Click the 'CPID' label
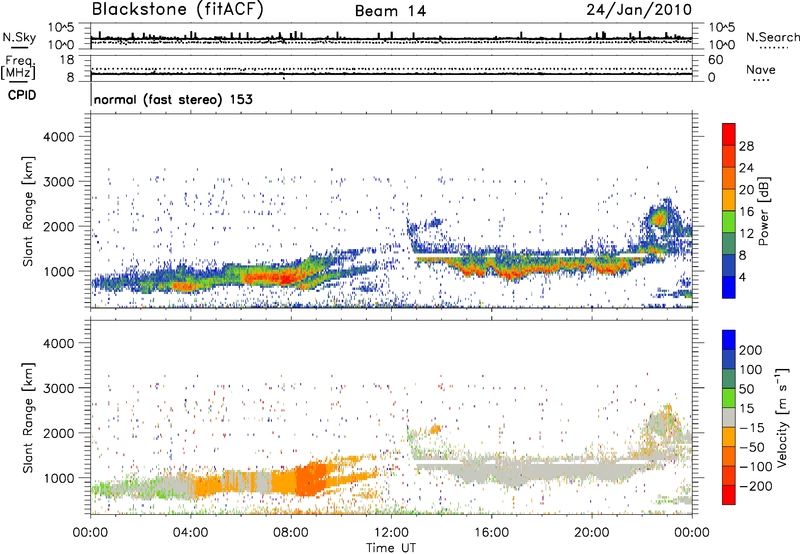Image resolution: width=800 pixels, height=554 pixels. [x=22, y=95]
